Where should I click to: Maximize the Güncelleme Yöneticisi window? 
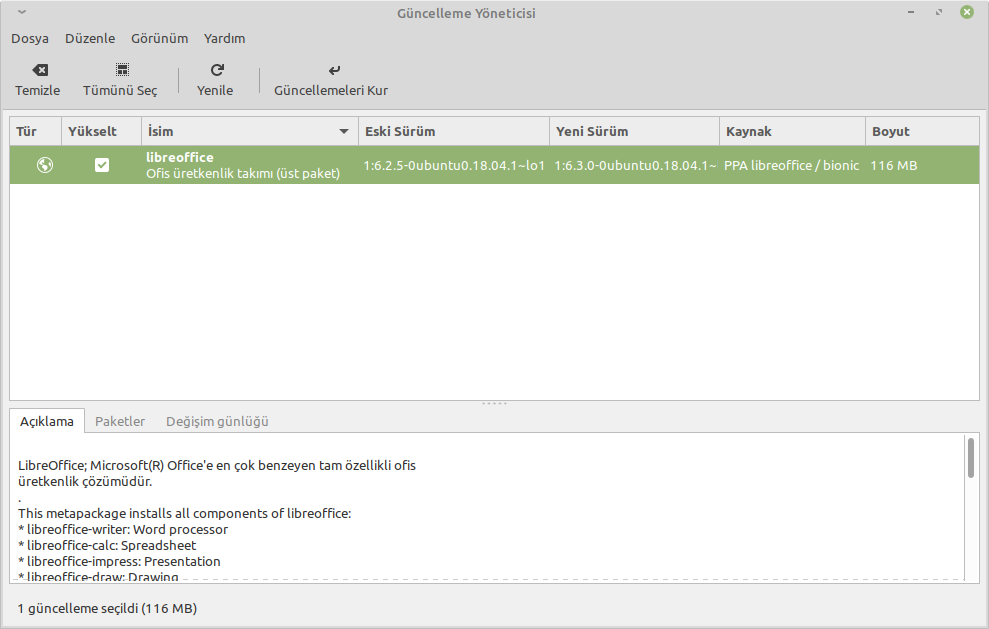point(939,12)
